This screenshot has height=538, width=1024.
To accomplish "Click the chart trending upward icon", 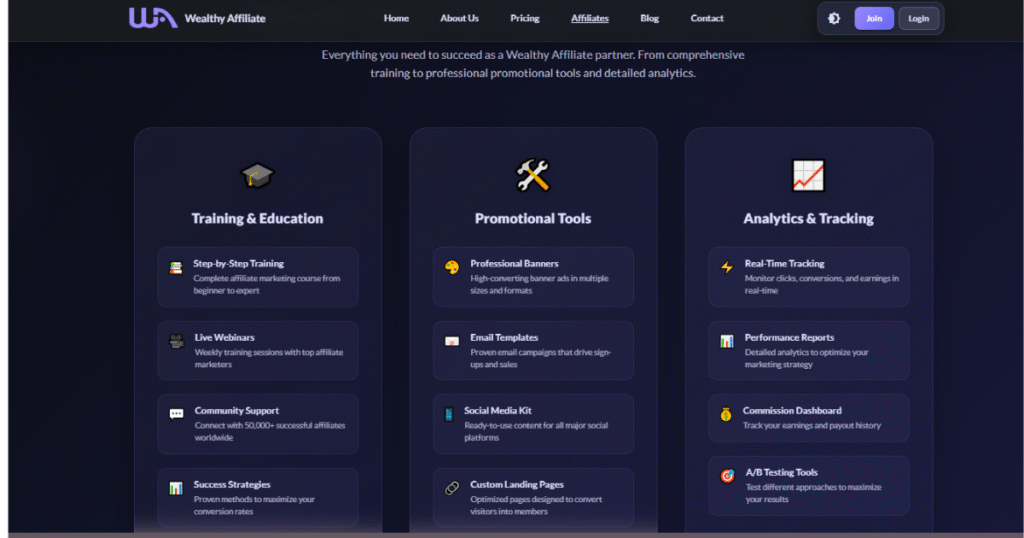I will [x=808, y=176].
